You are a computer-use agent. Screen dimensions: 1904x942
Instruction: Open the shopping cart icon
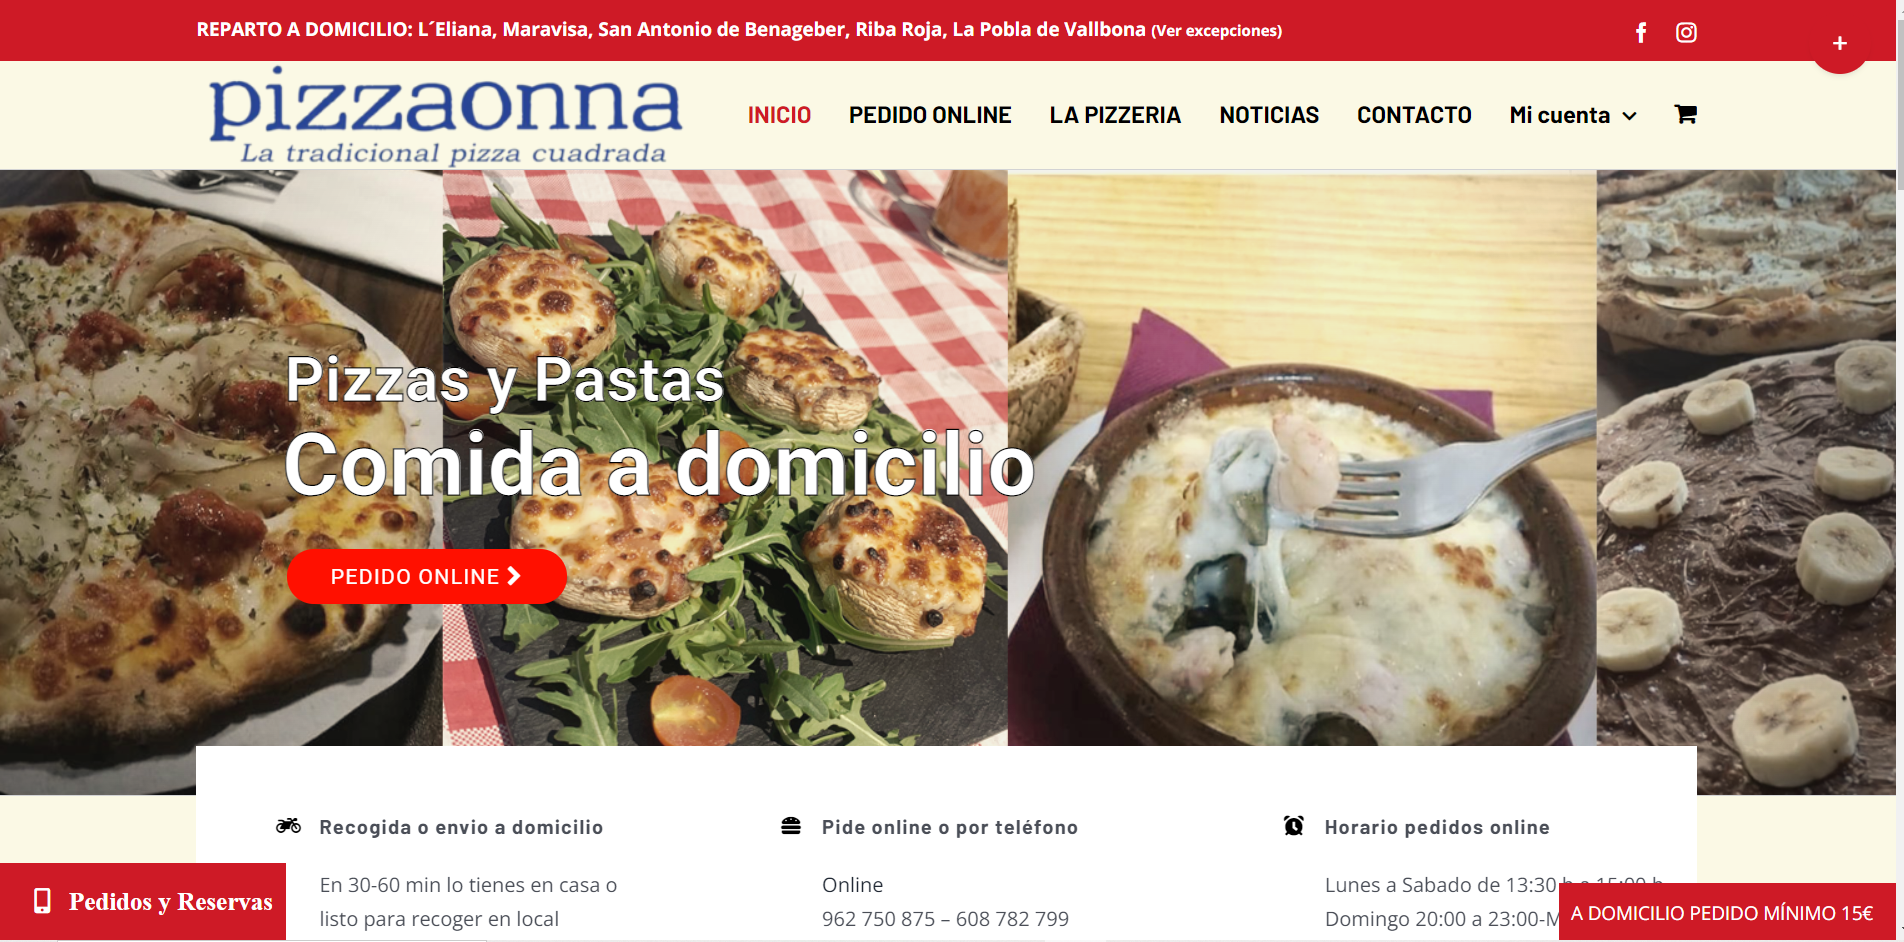point(1685,114)
